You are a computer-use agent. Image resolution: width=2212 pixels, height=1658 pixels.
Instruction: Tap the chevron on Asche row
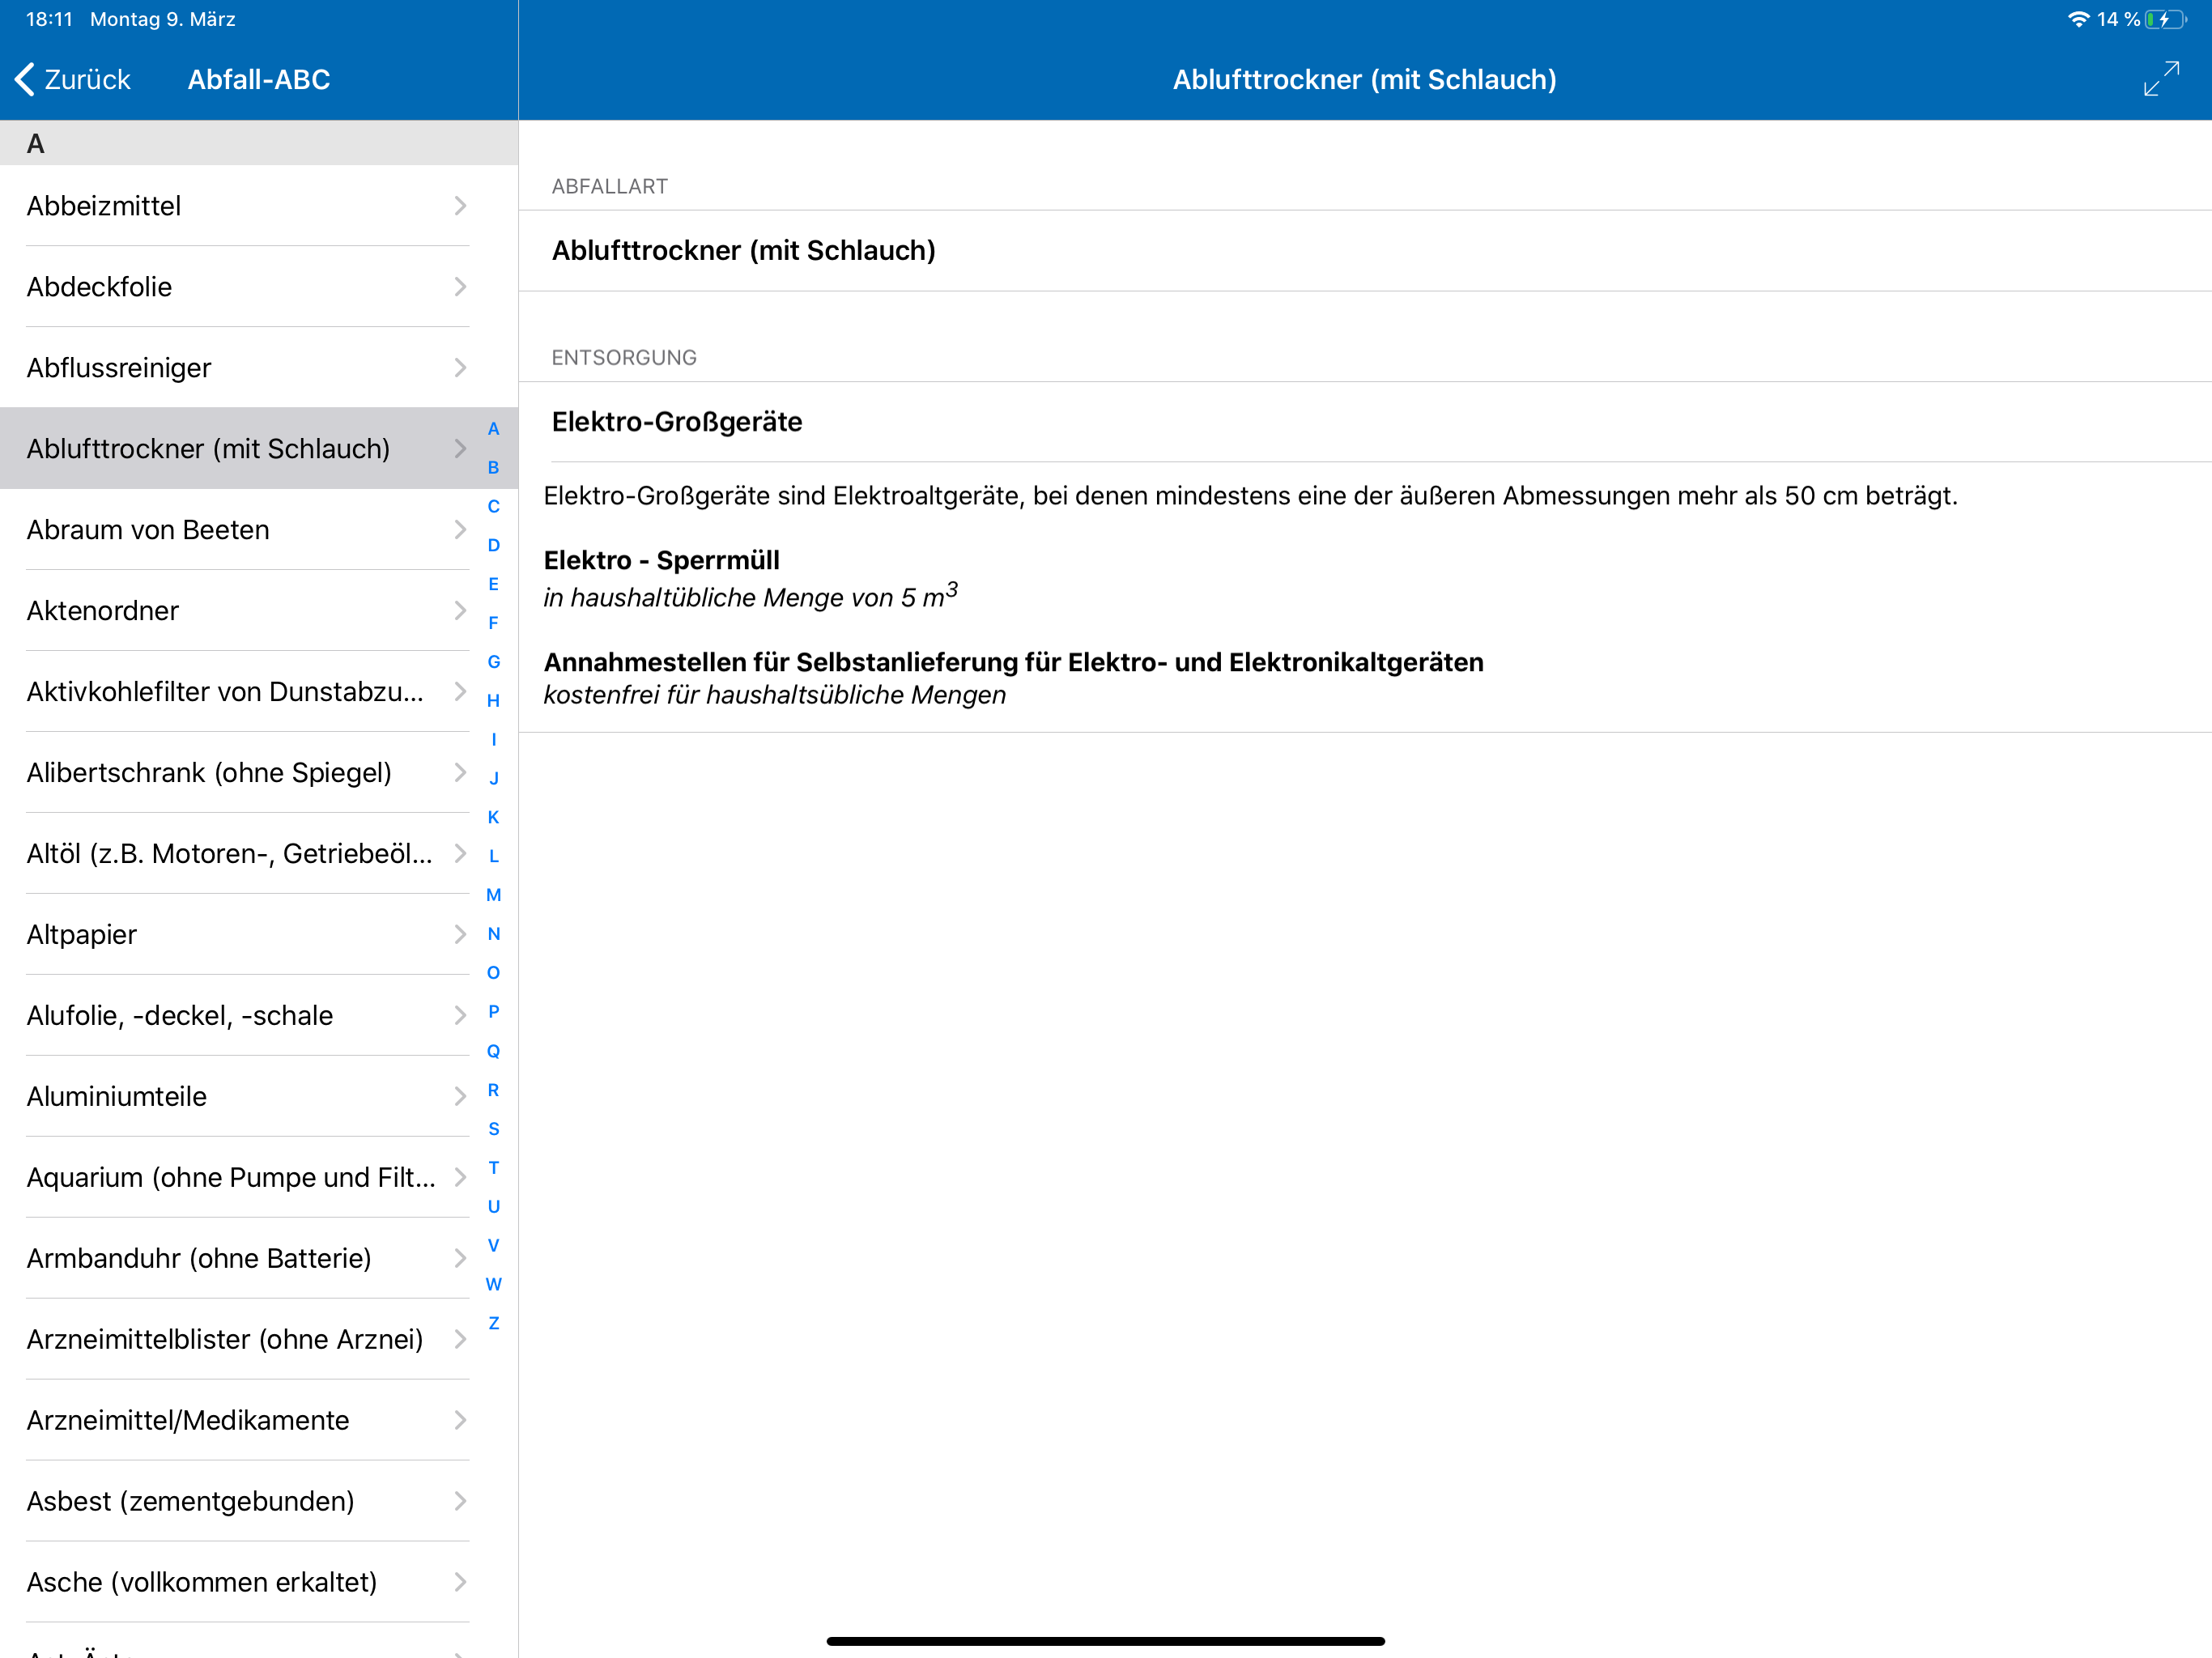(x=460, y=1583)
